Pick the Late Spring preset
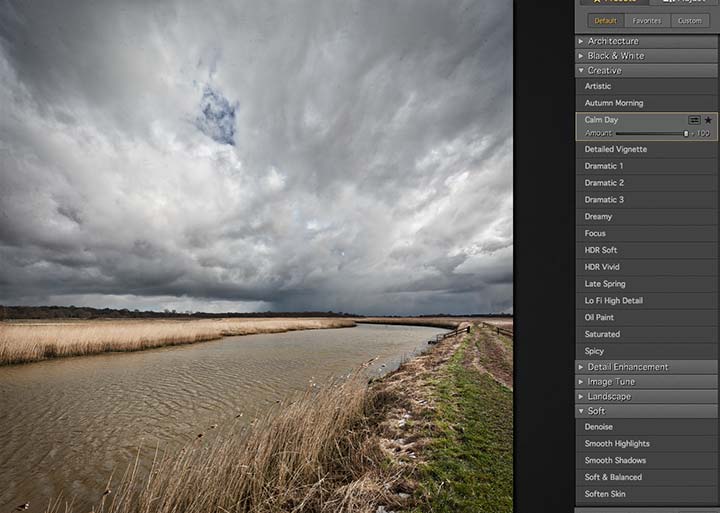This screenshot has width=720, height=513. coord(646,284)
